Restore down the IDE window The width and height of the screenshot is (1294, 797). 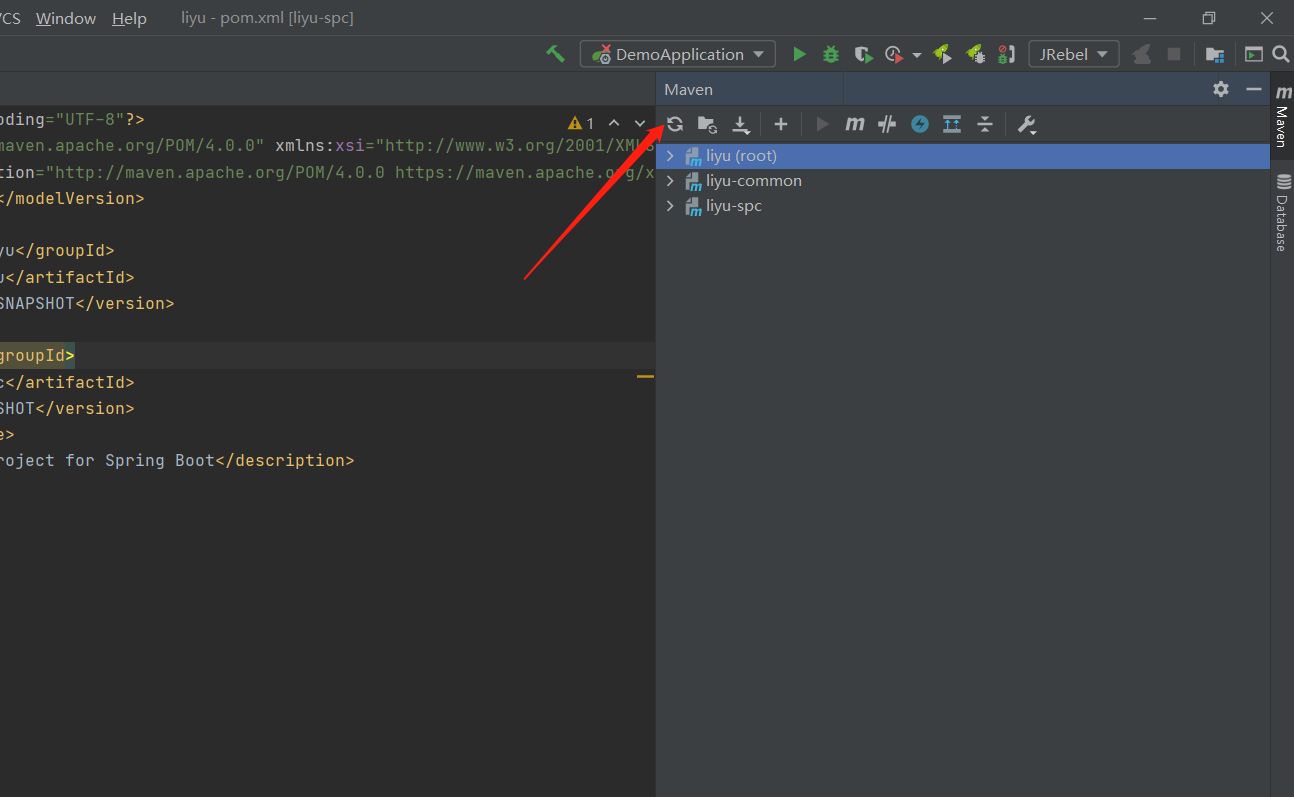point(1209,18)
